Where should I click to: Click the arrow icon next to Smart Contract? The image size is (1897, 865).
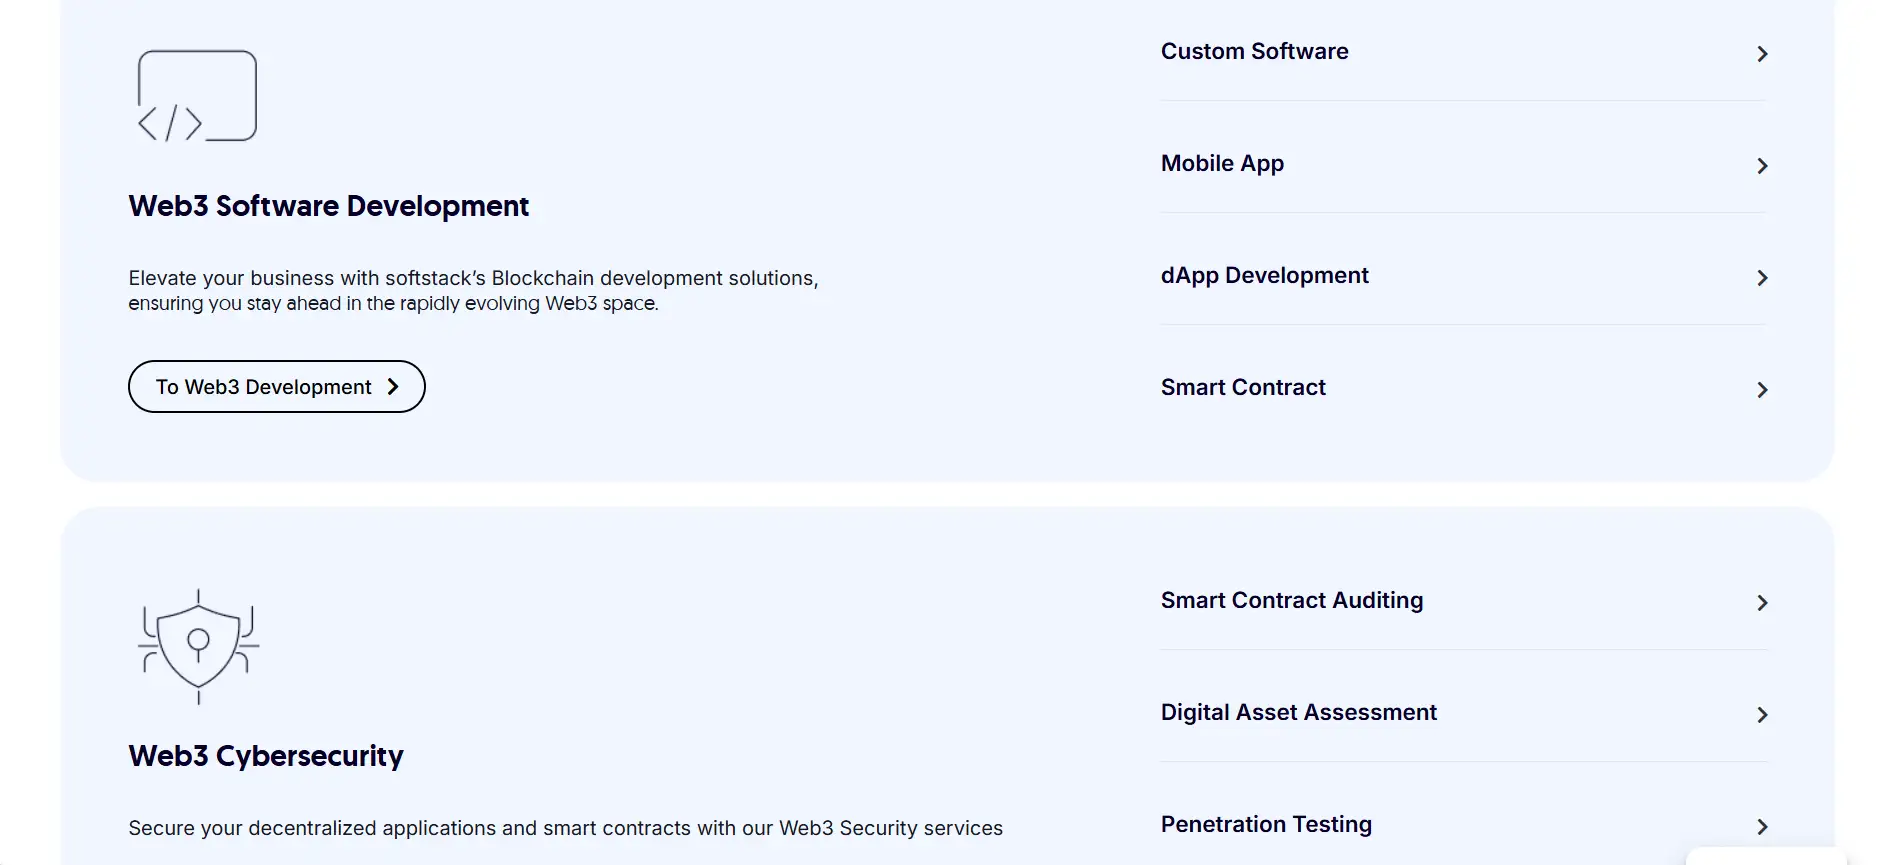click(1762, 390)
